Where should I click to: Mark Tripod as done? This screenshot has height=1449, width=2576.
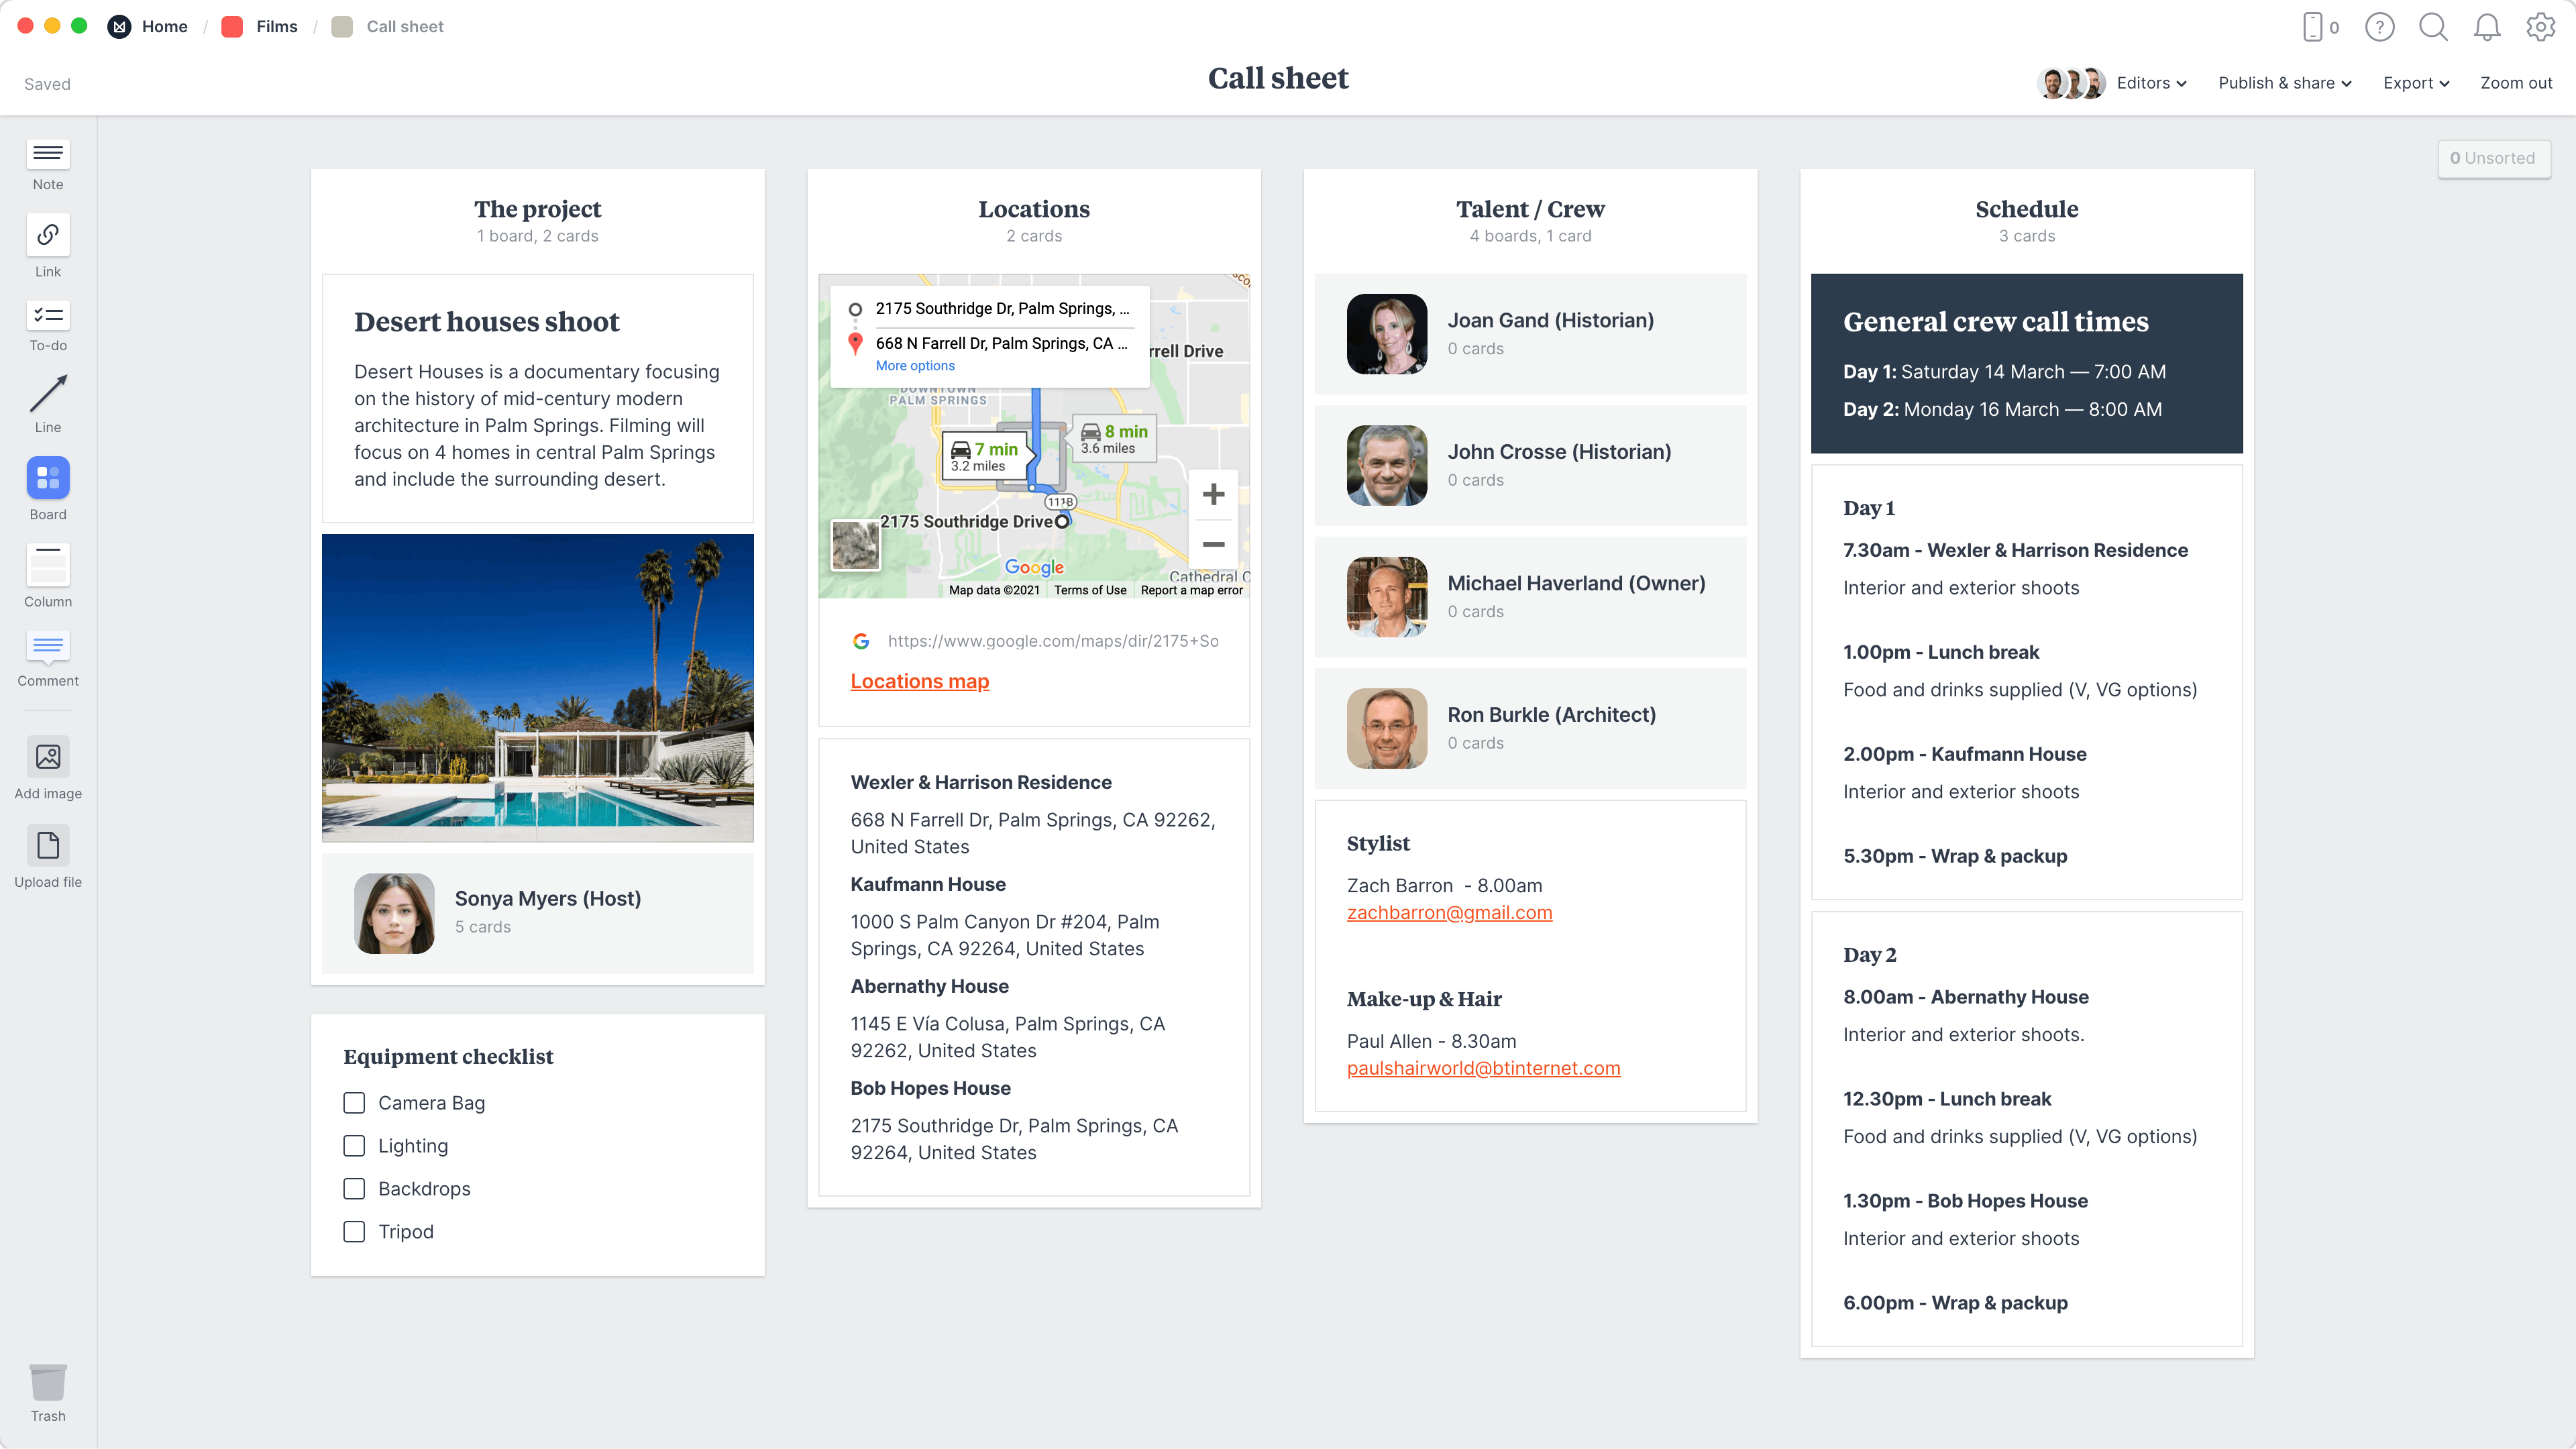pyautogui.click(x=354, y=1232)
